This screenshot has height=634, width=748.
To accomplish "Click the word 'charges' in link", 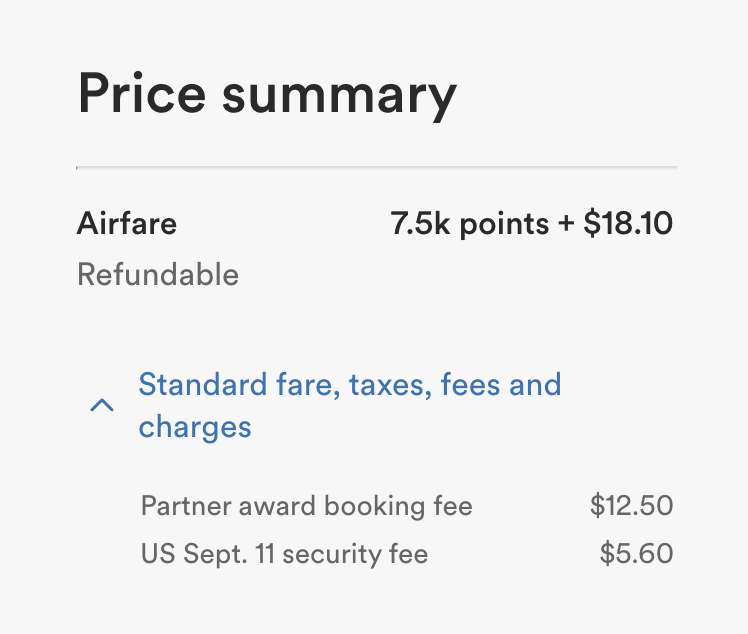I will pyautogui.click(x=194, y=428).
